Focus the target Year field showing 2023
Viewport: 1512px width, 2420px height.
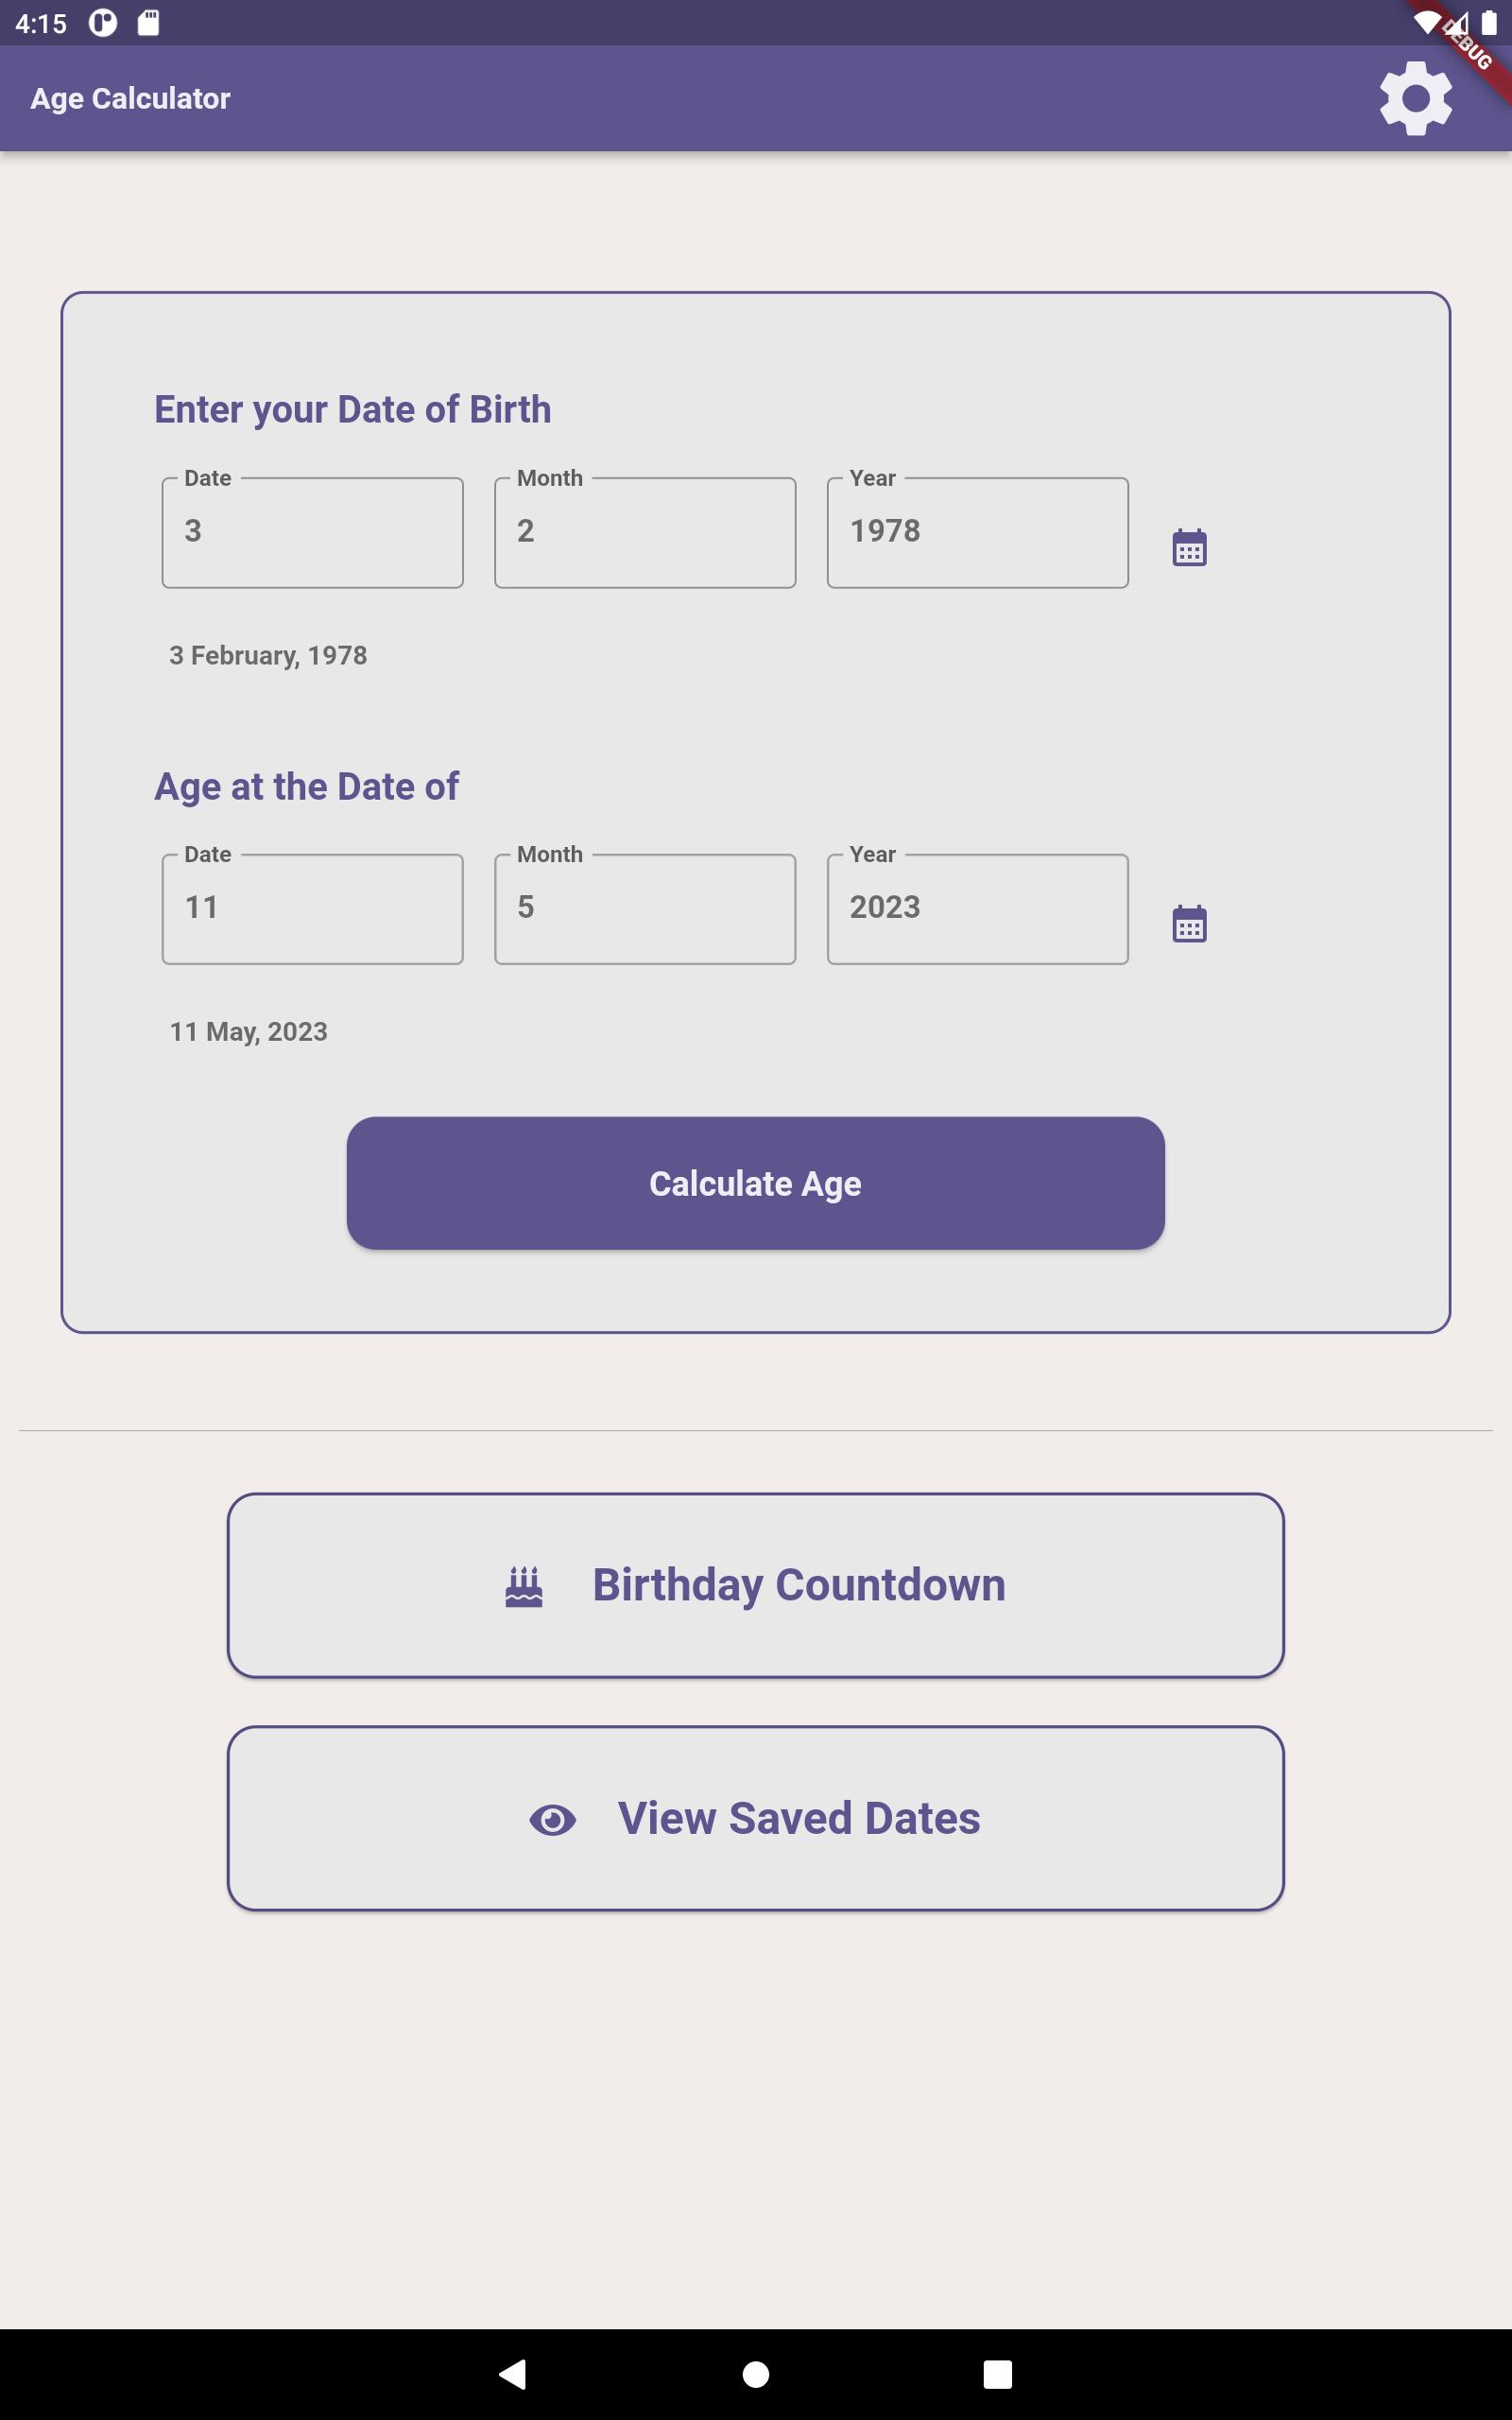point(978,909)
